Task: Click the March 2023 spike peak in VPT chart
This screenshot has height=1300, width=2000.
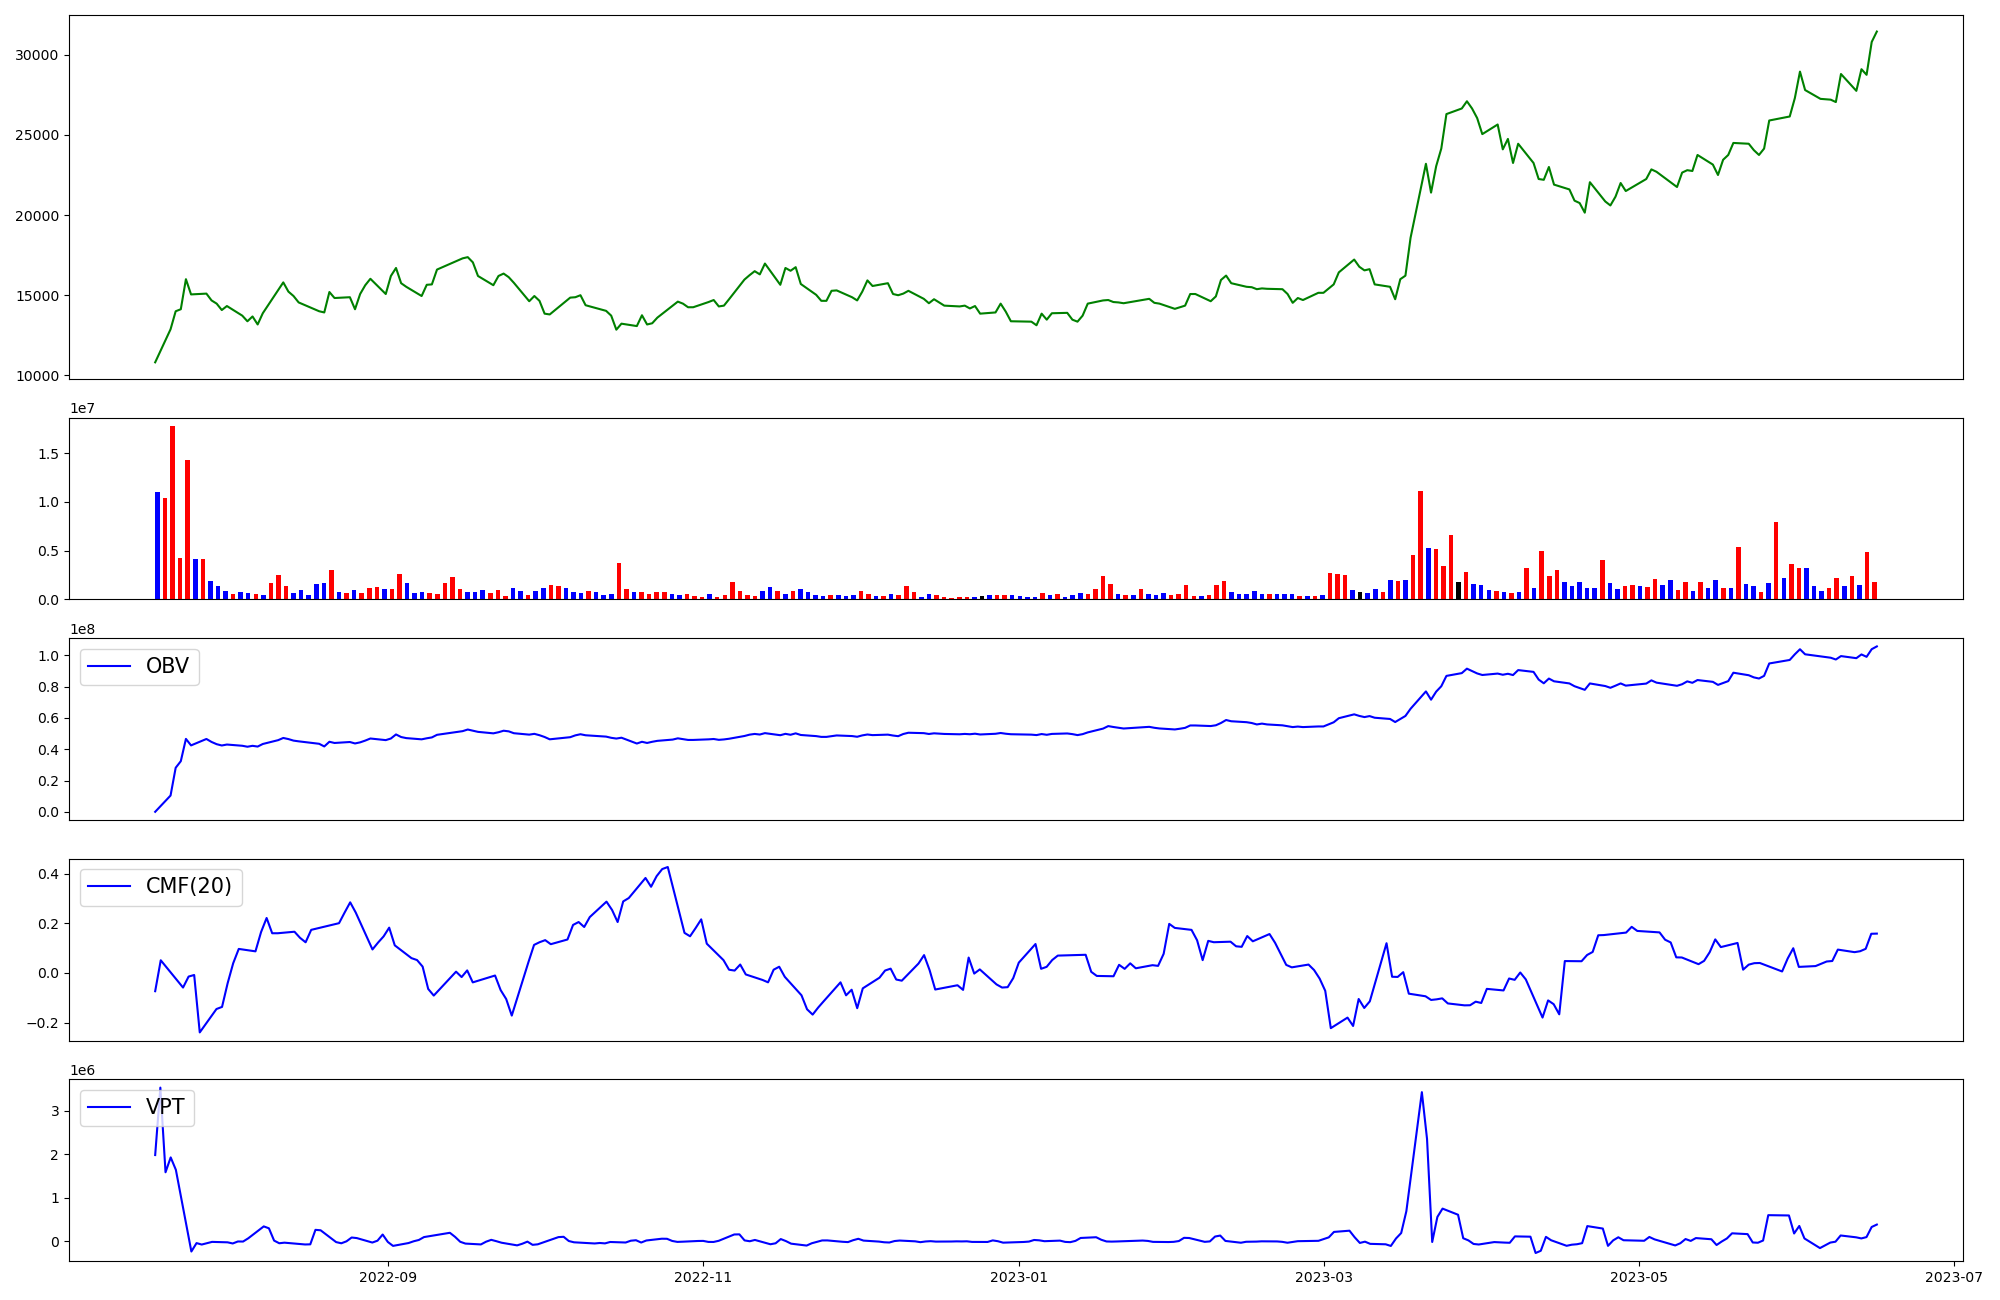Action: pos(1421,1093)
